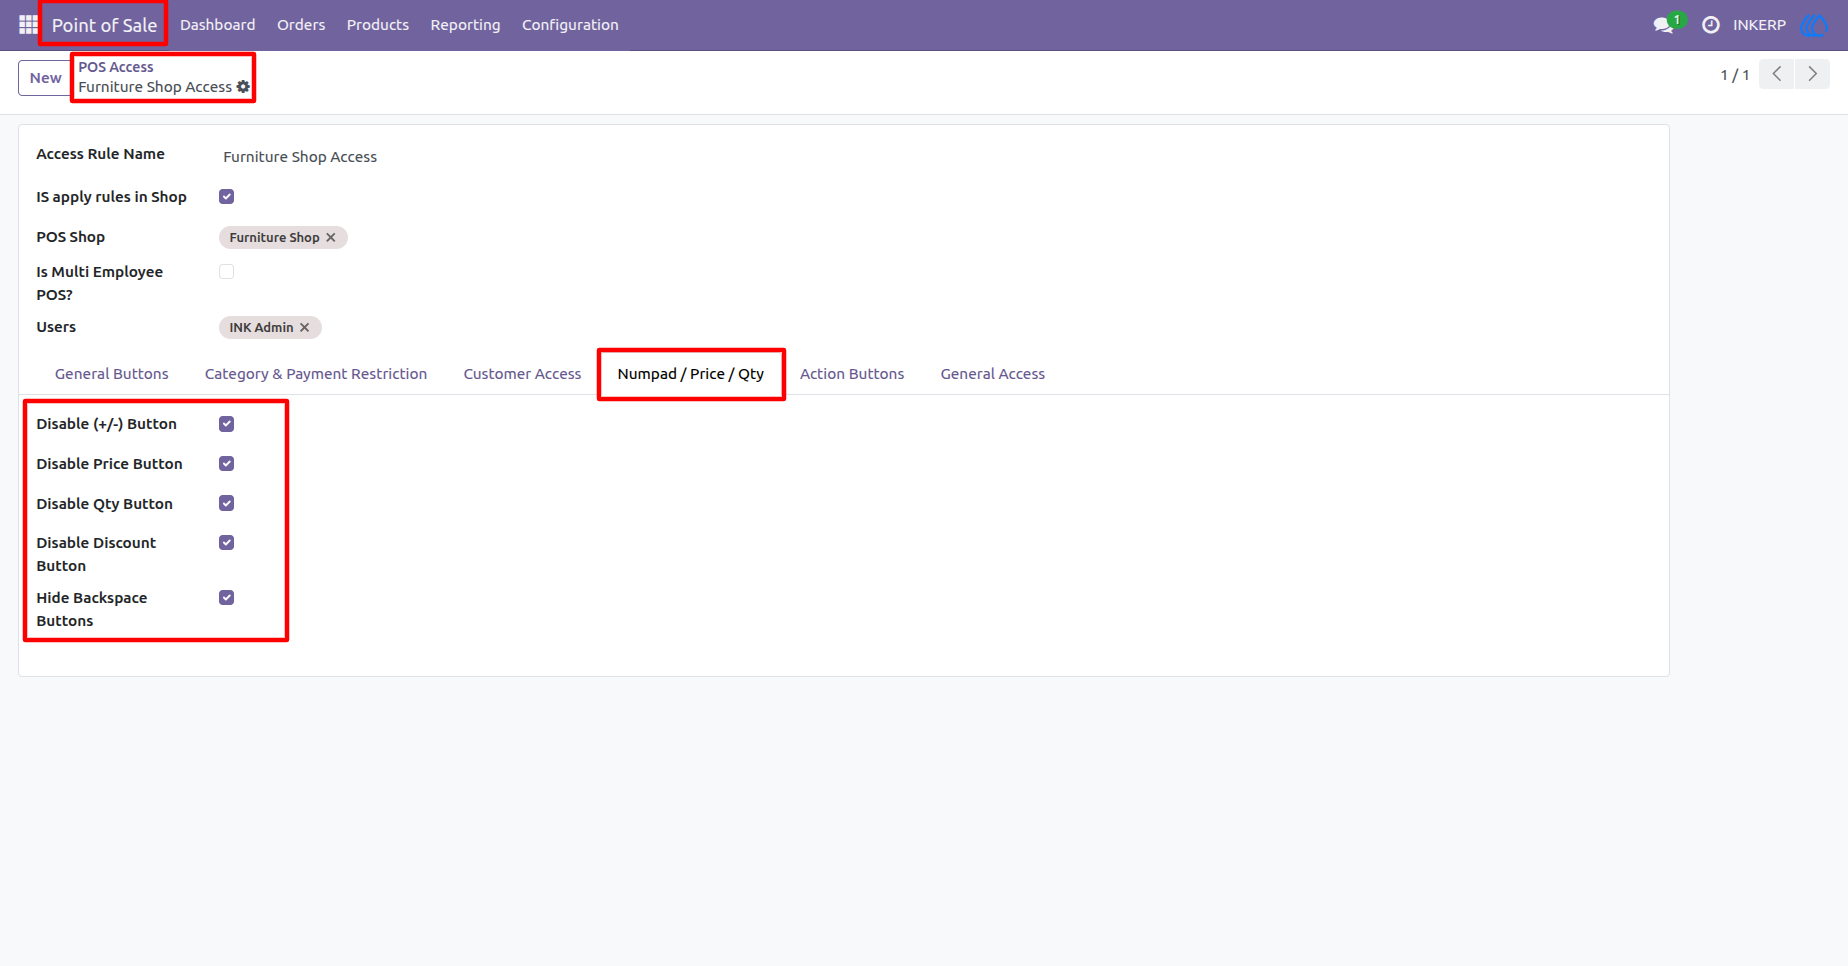
Task: Open the Products menu
Action: click(378, 25)
